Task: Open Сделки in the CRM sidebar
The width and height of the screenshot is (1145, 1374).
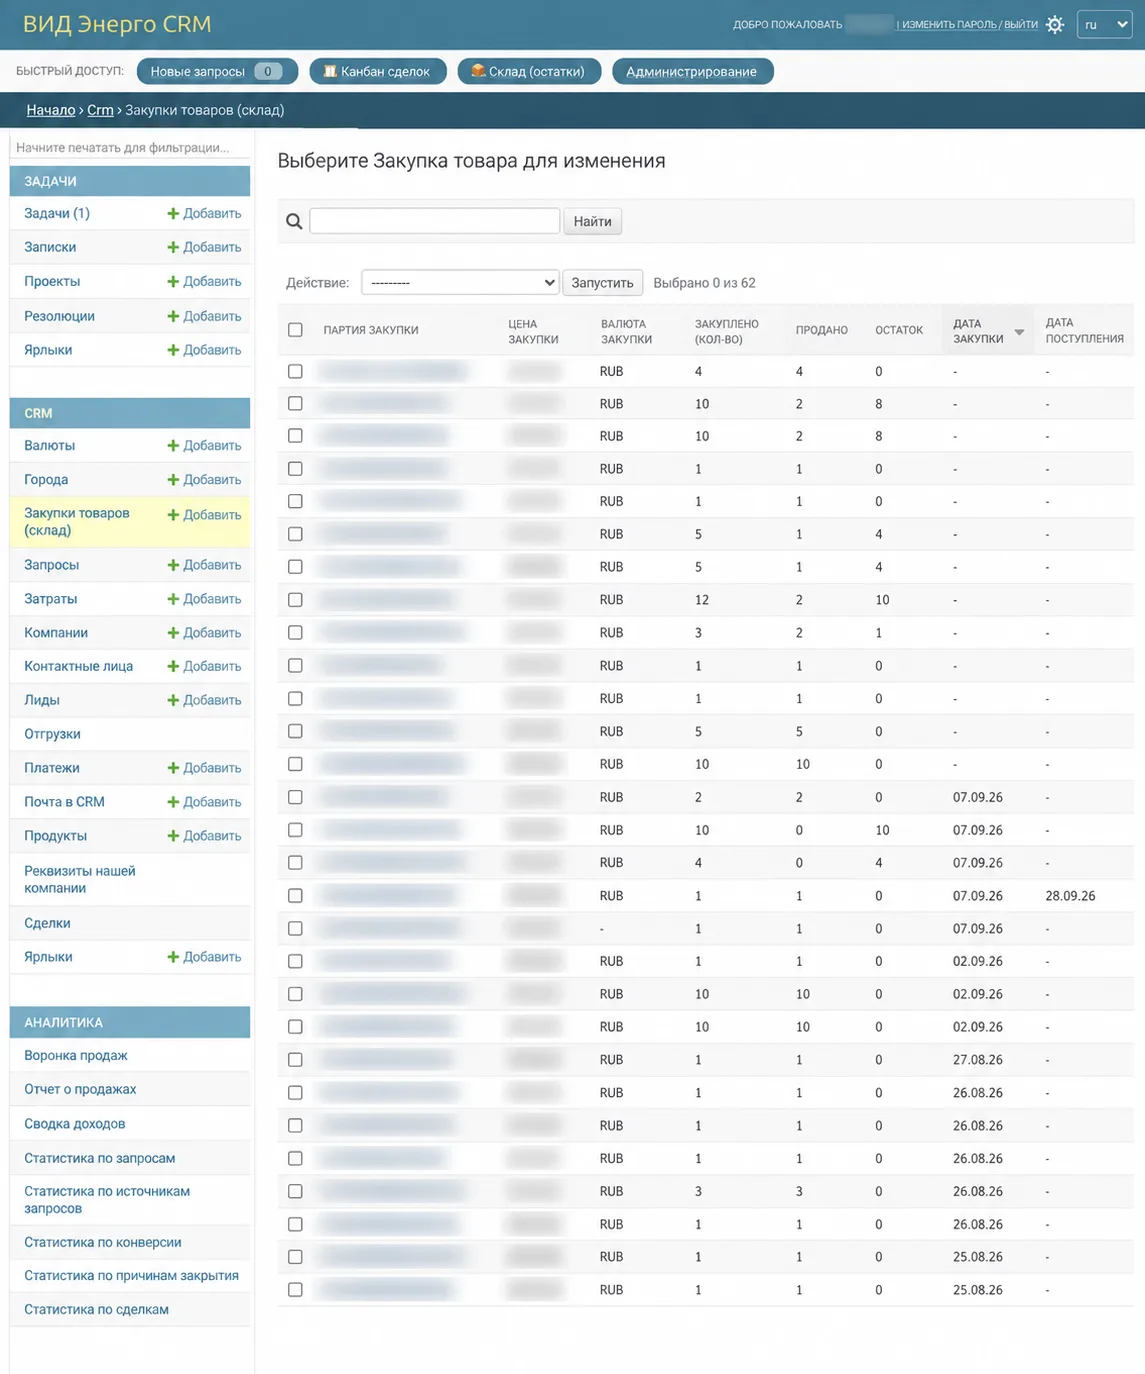Action: (47, 923)
